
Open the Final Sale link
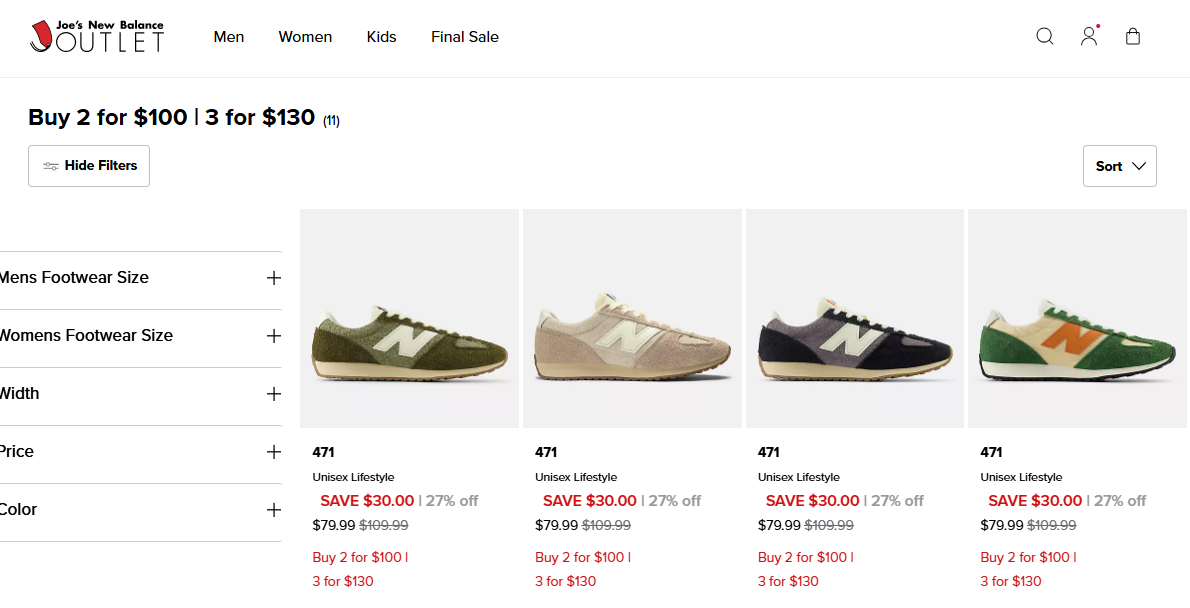click(465, 37)
